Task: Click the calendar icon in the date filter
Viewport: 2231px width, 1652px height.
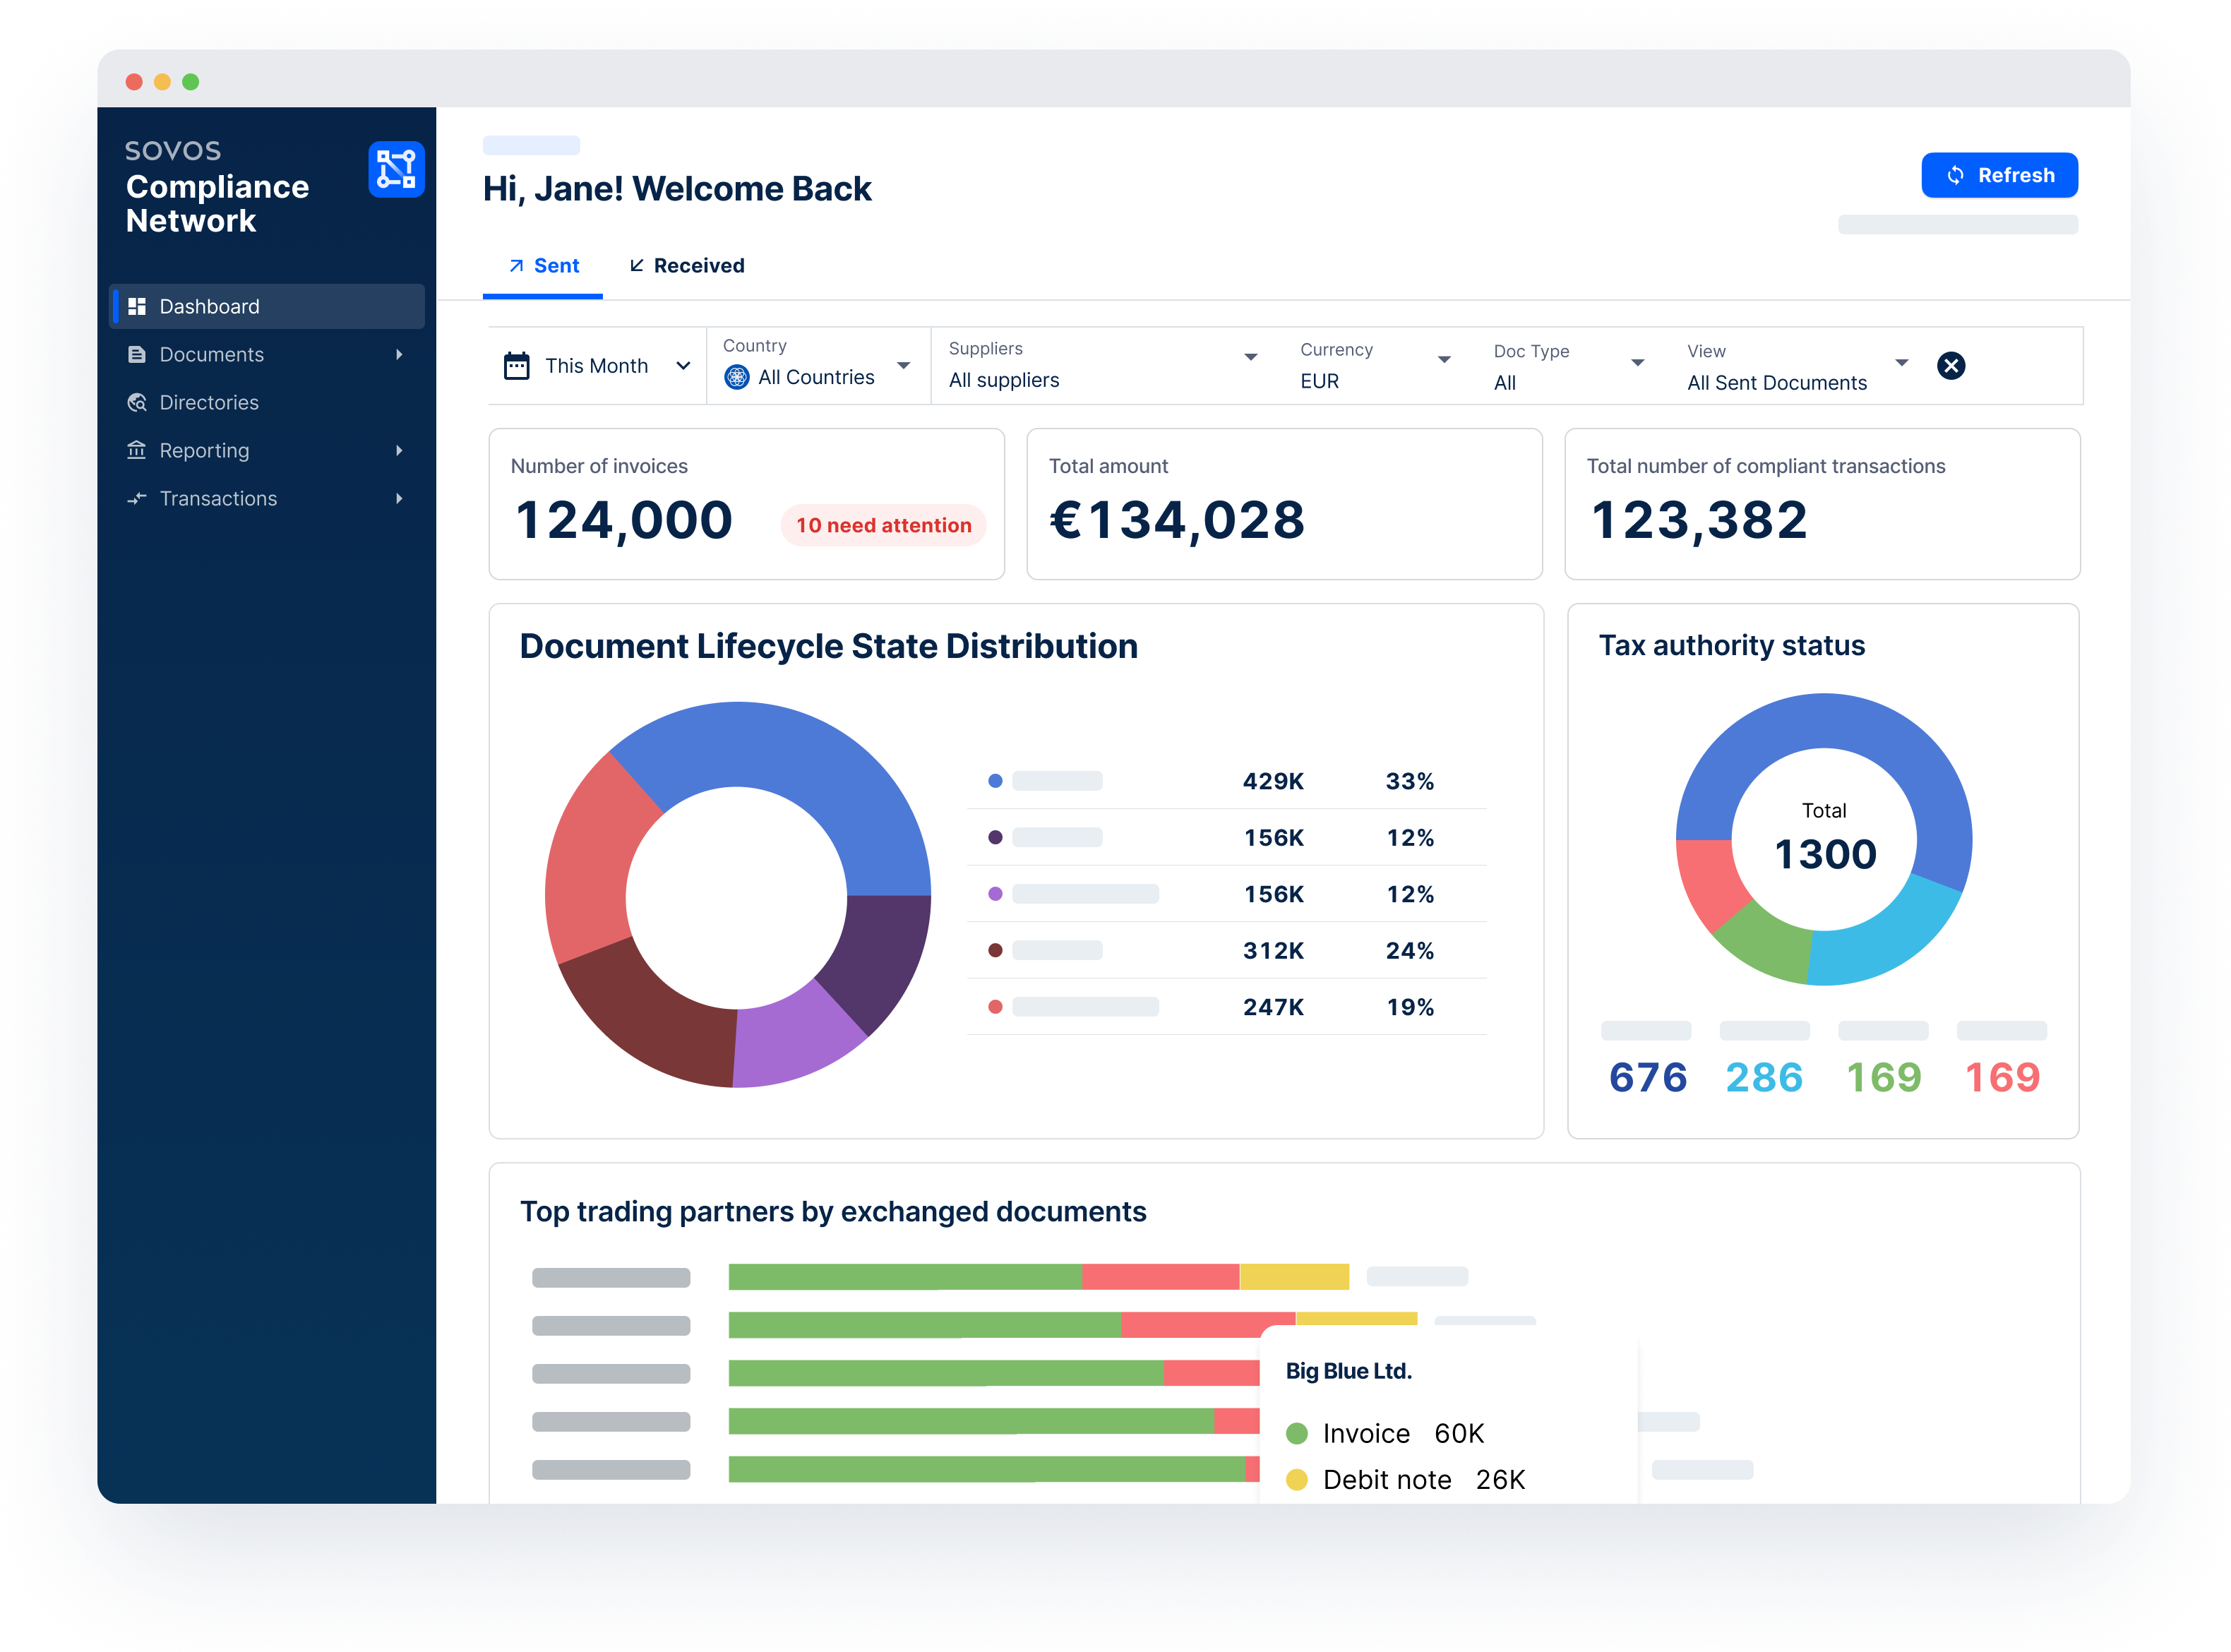Action: [516, 366]
